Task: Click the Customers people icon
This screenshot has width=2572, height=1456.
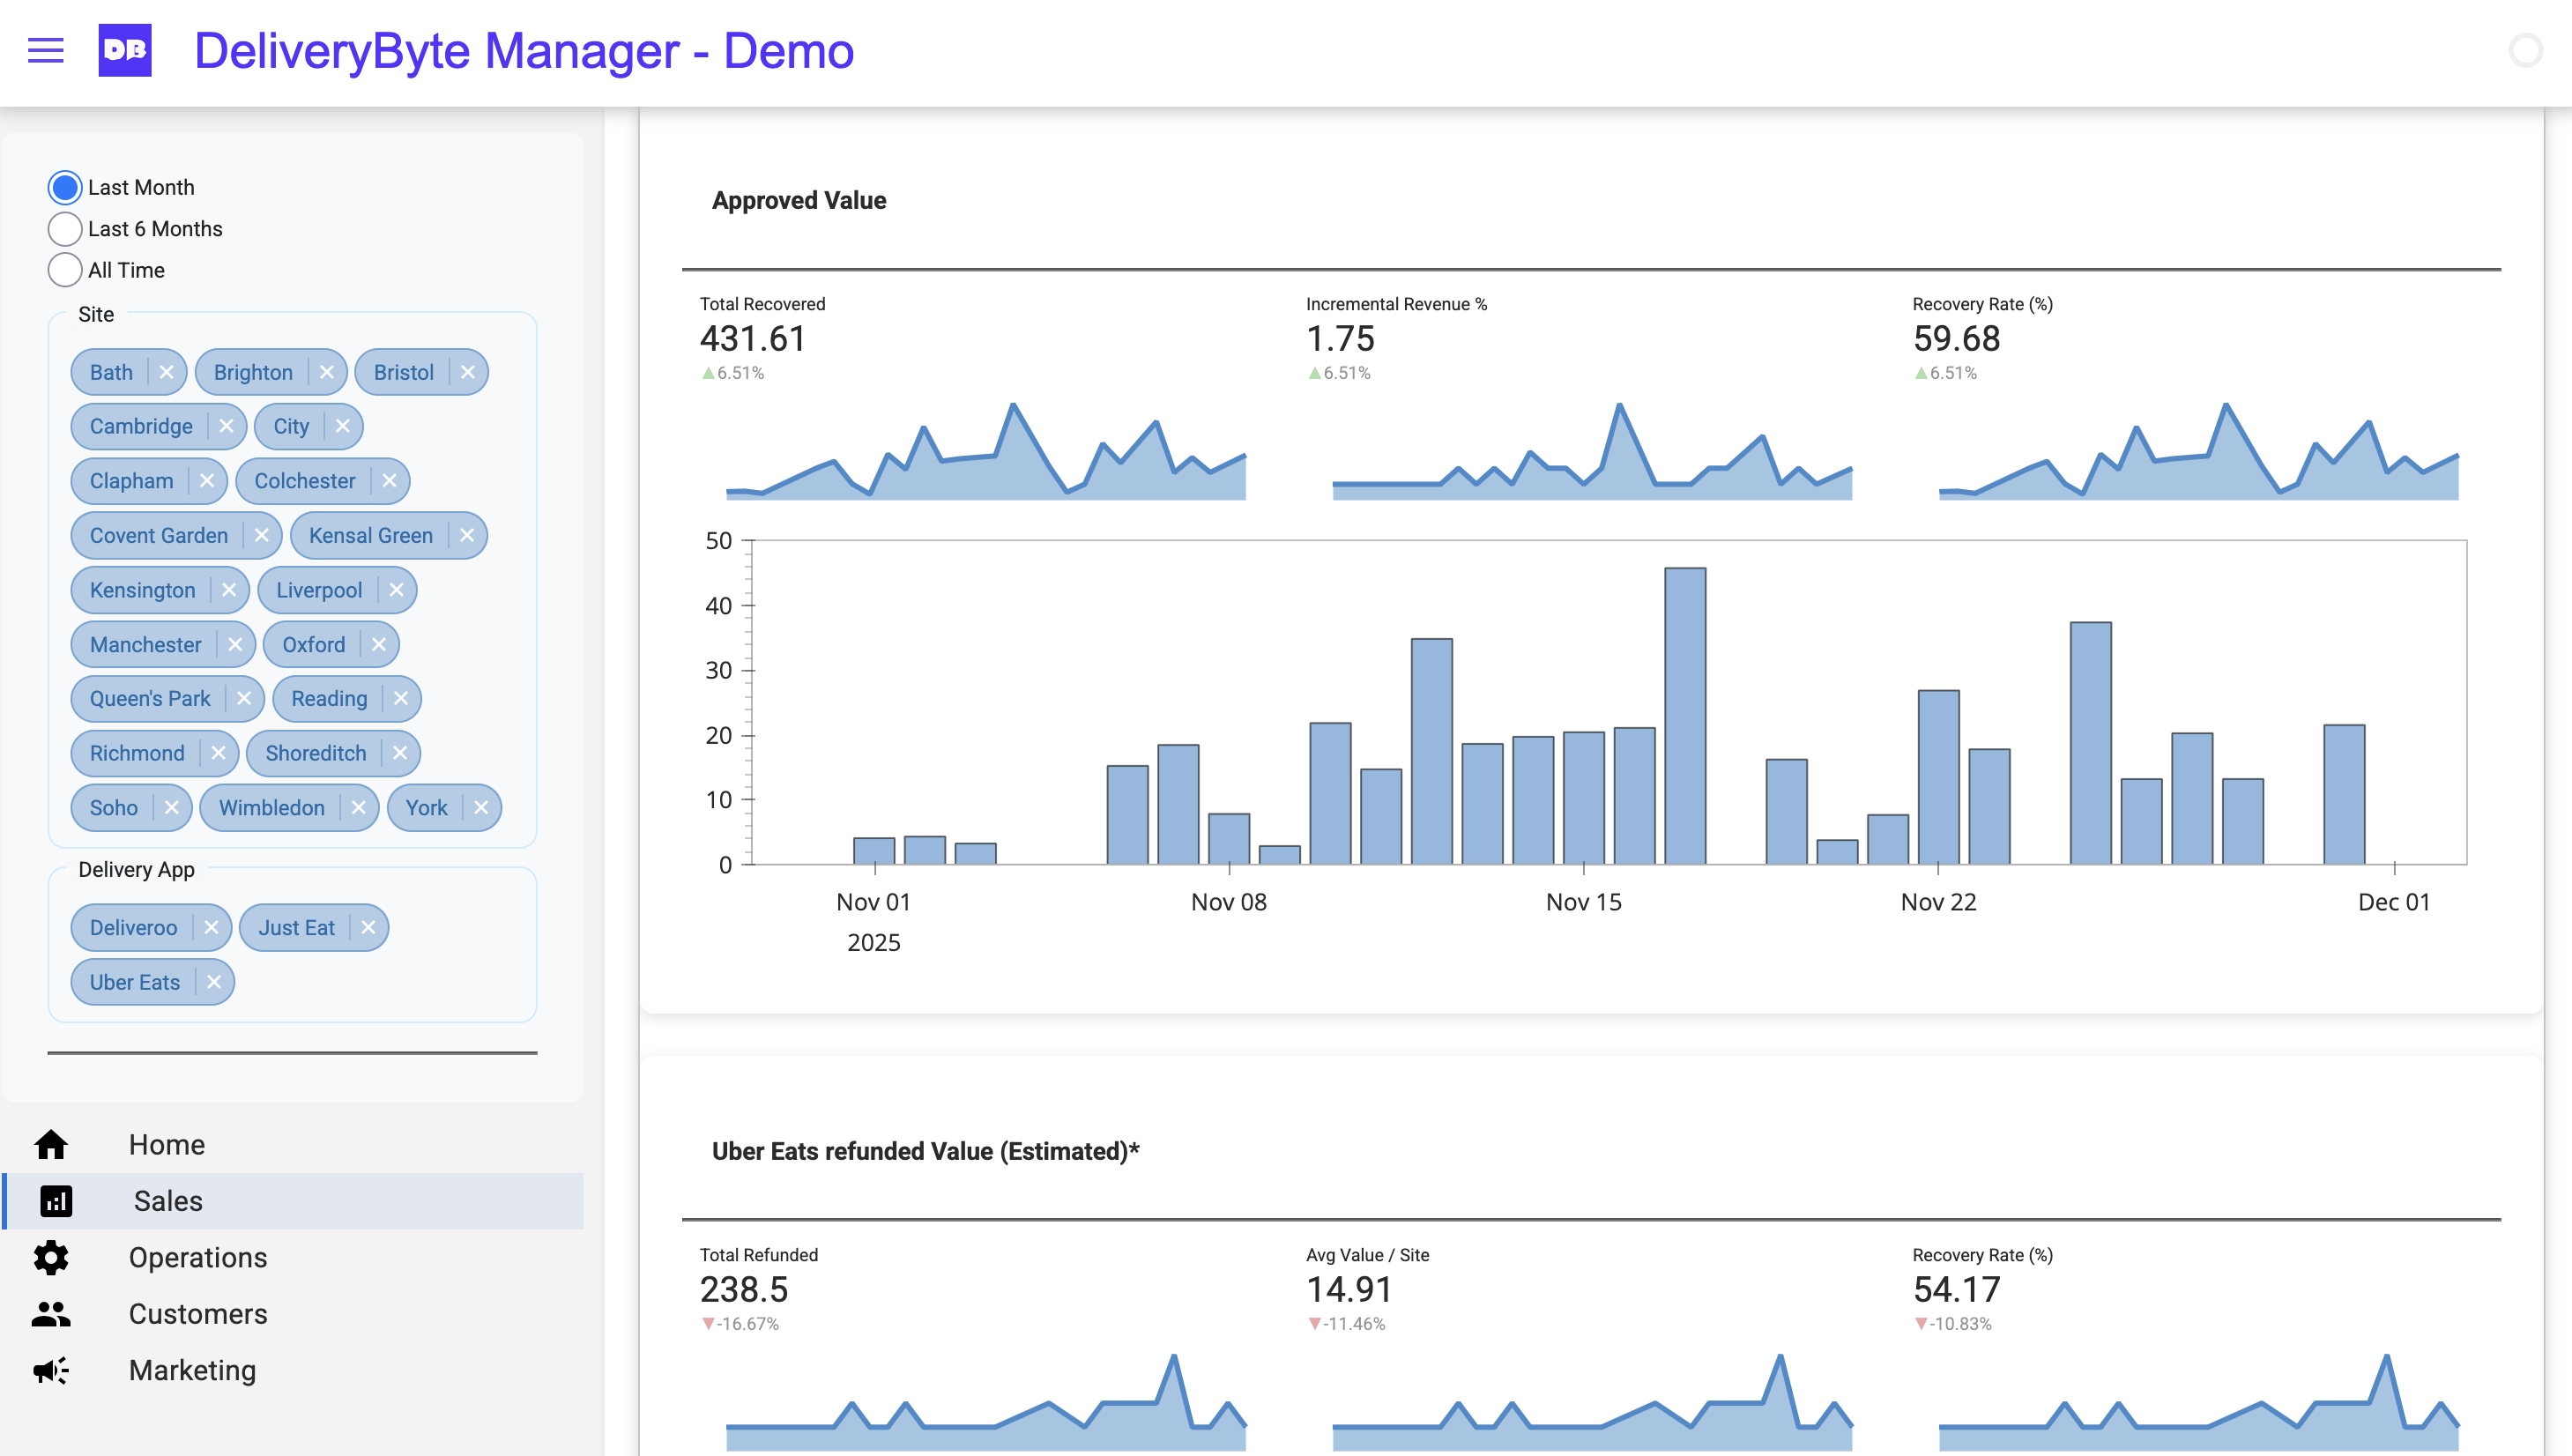Action: point(51,1313)
